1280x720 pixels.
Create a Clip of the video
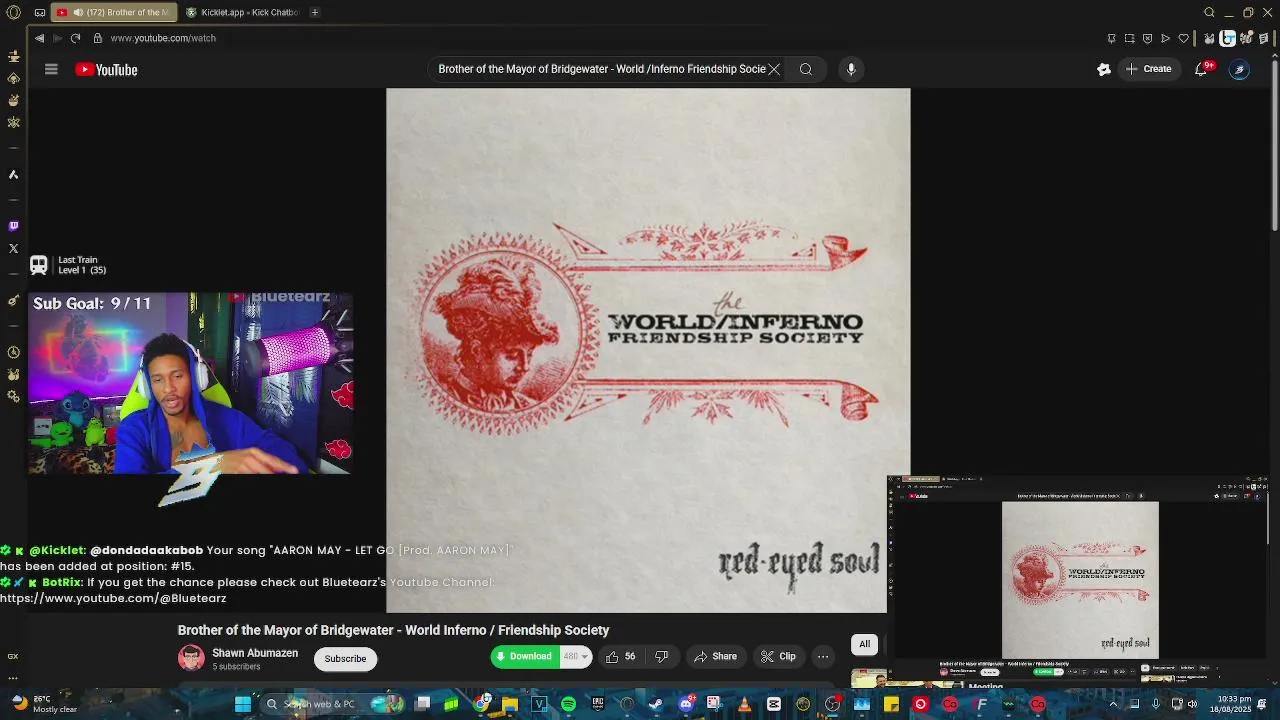click(778, 657)
